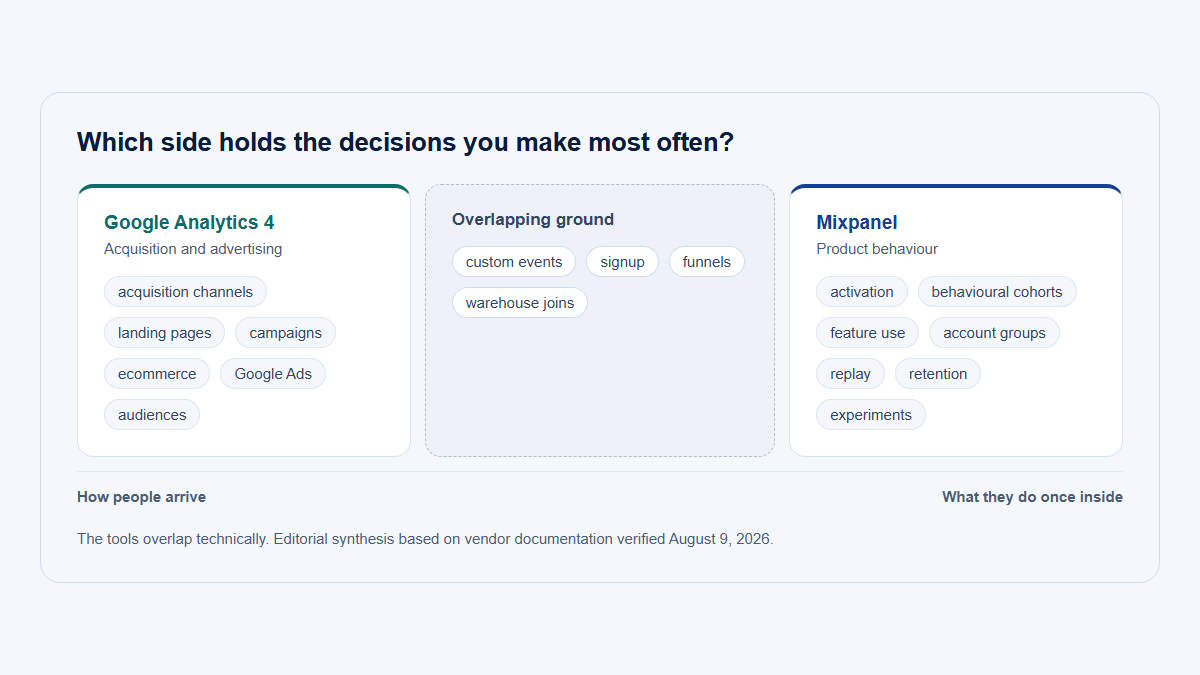Select the behavioural cohorts chip
Image resolution: width=1200 pixels, height=675 pixels.
pos(997,292)
